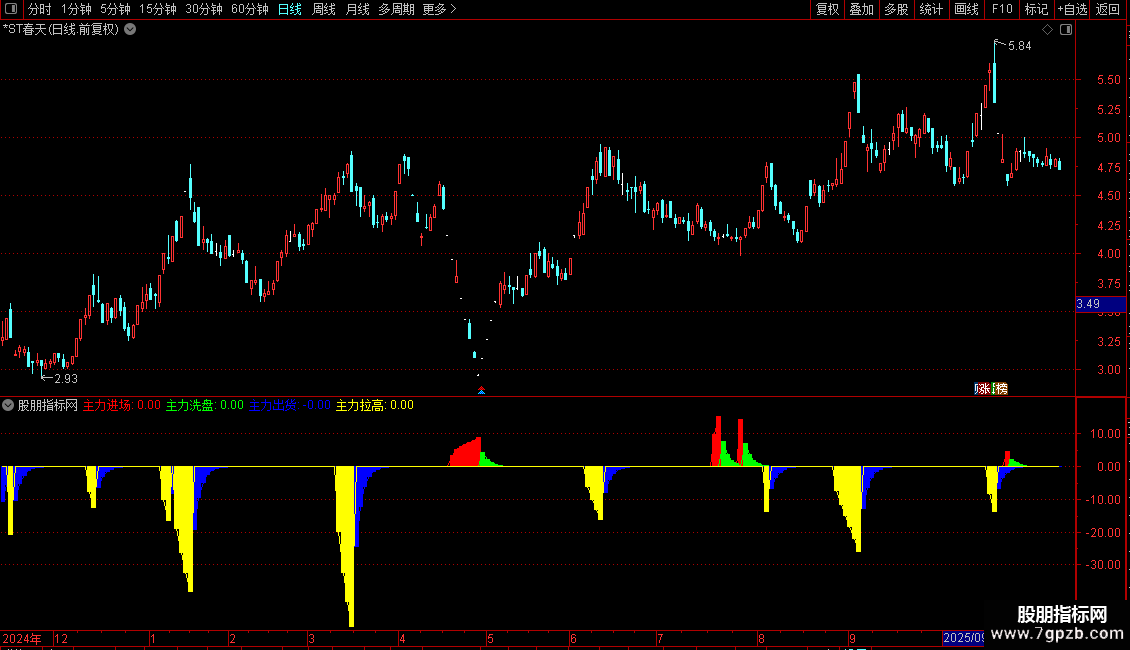Select the 5分钟 period

tap(115, 9)
